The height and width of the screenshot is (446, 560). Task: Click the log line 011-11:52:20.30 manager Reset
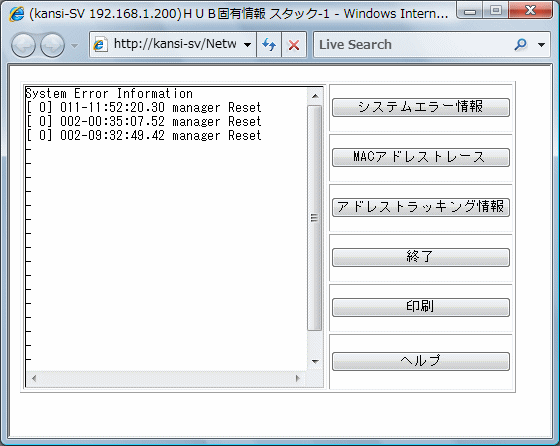[x=144, y=107]
